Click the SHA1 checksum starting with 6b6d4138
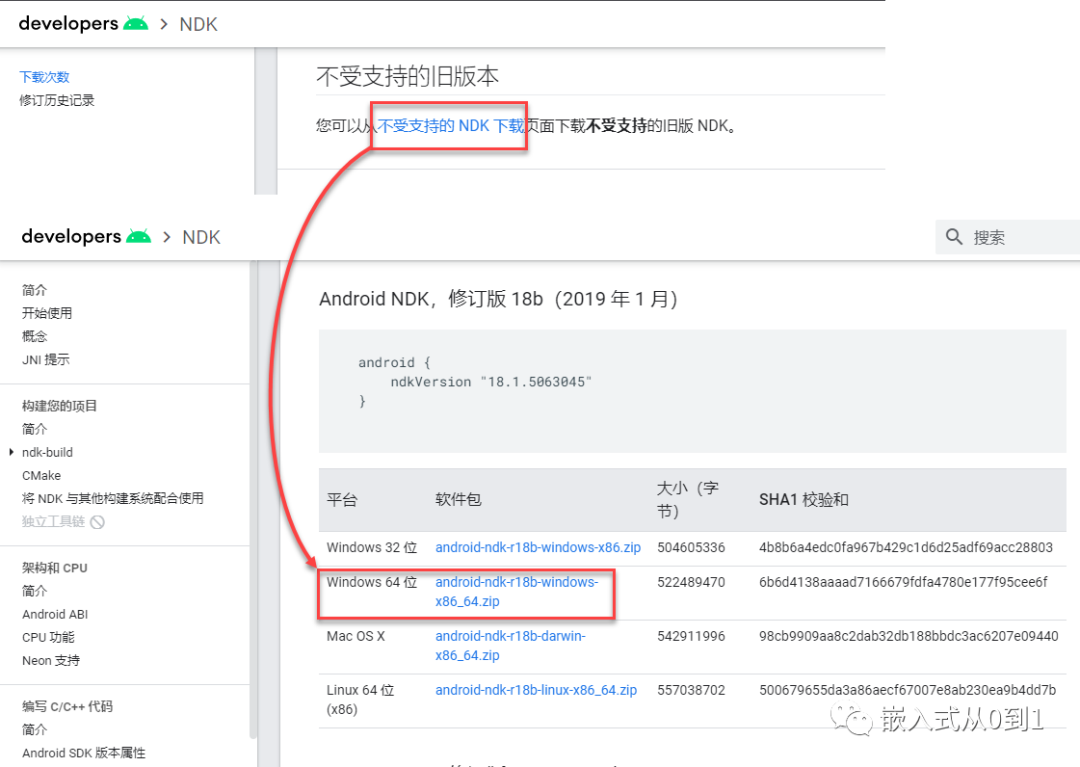The height and width of the screenshot is (767, 1080). tap(903, 582)
